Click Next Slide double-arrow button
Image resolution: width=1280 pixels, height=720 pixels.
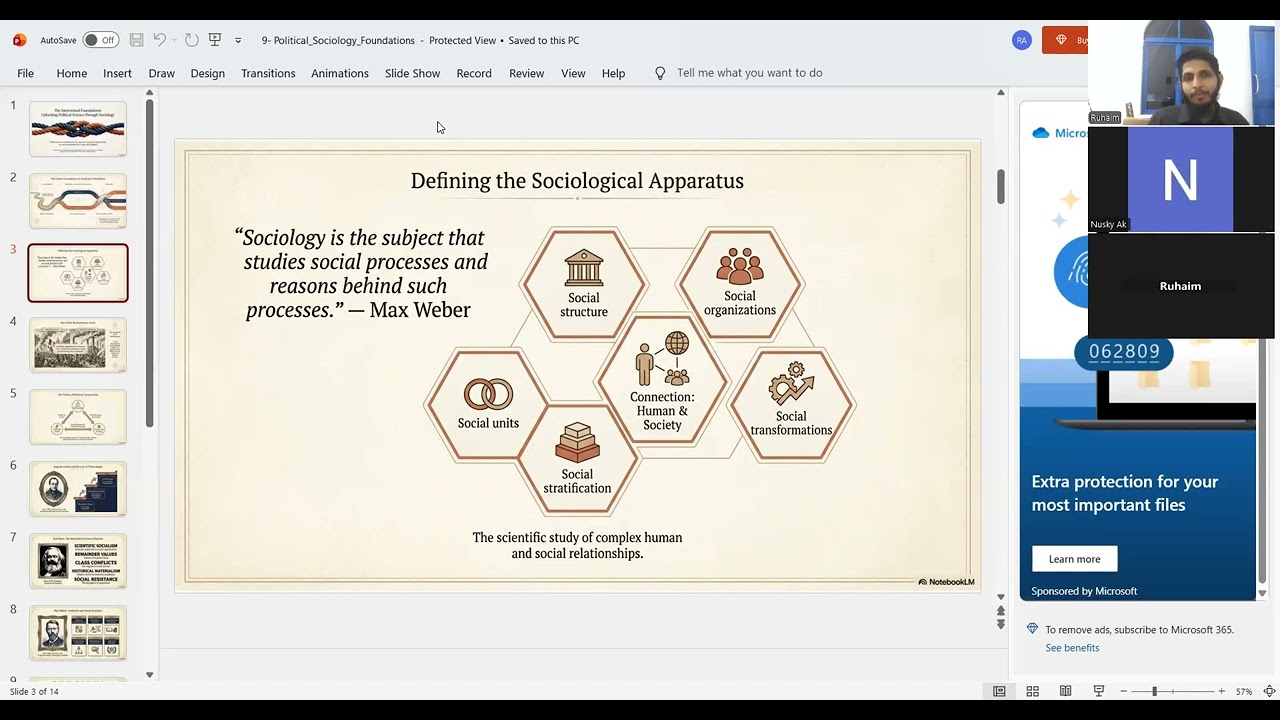[1000, 624]
